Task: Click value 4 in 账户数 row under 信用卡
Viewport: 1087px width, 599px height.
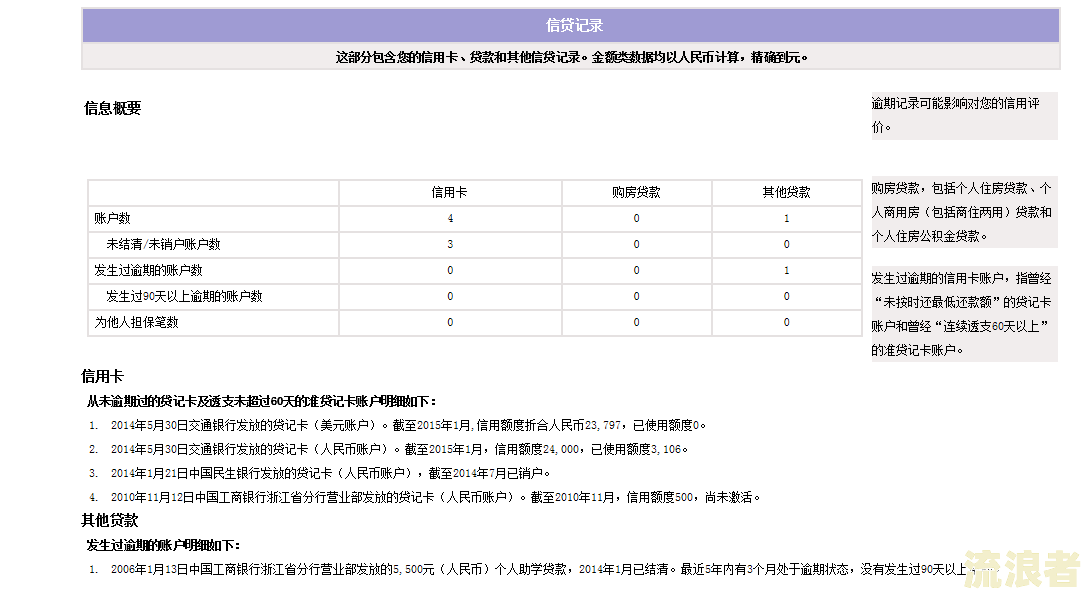Action: click(x=450, y=218)
